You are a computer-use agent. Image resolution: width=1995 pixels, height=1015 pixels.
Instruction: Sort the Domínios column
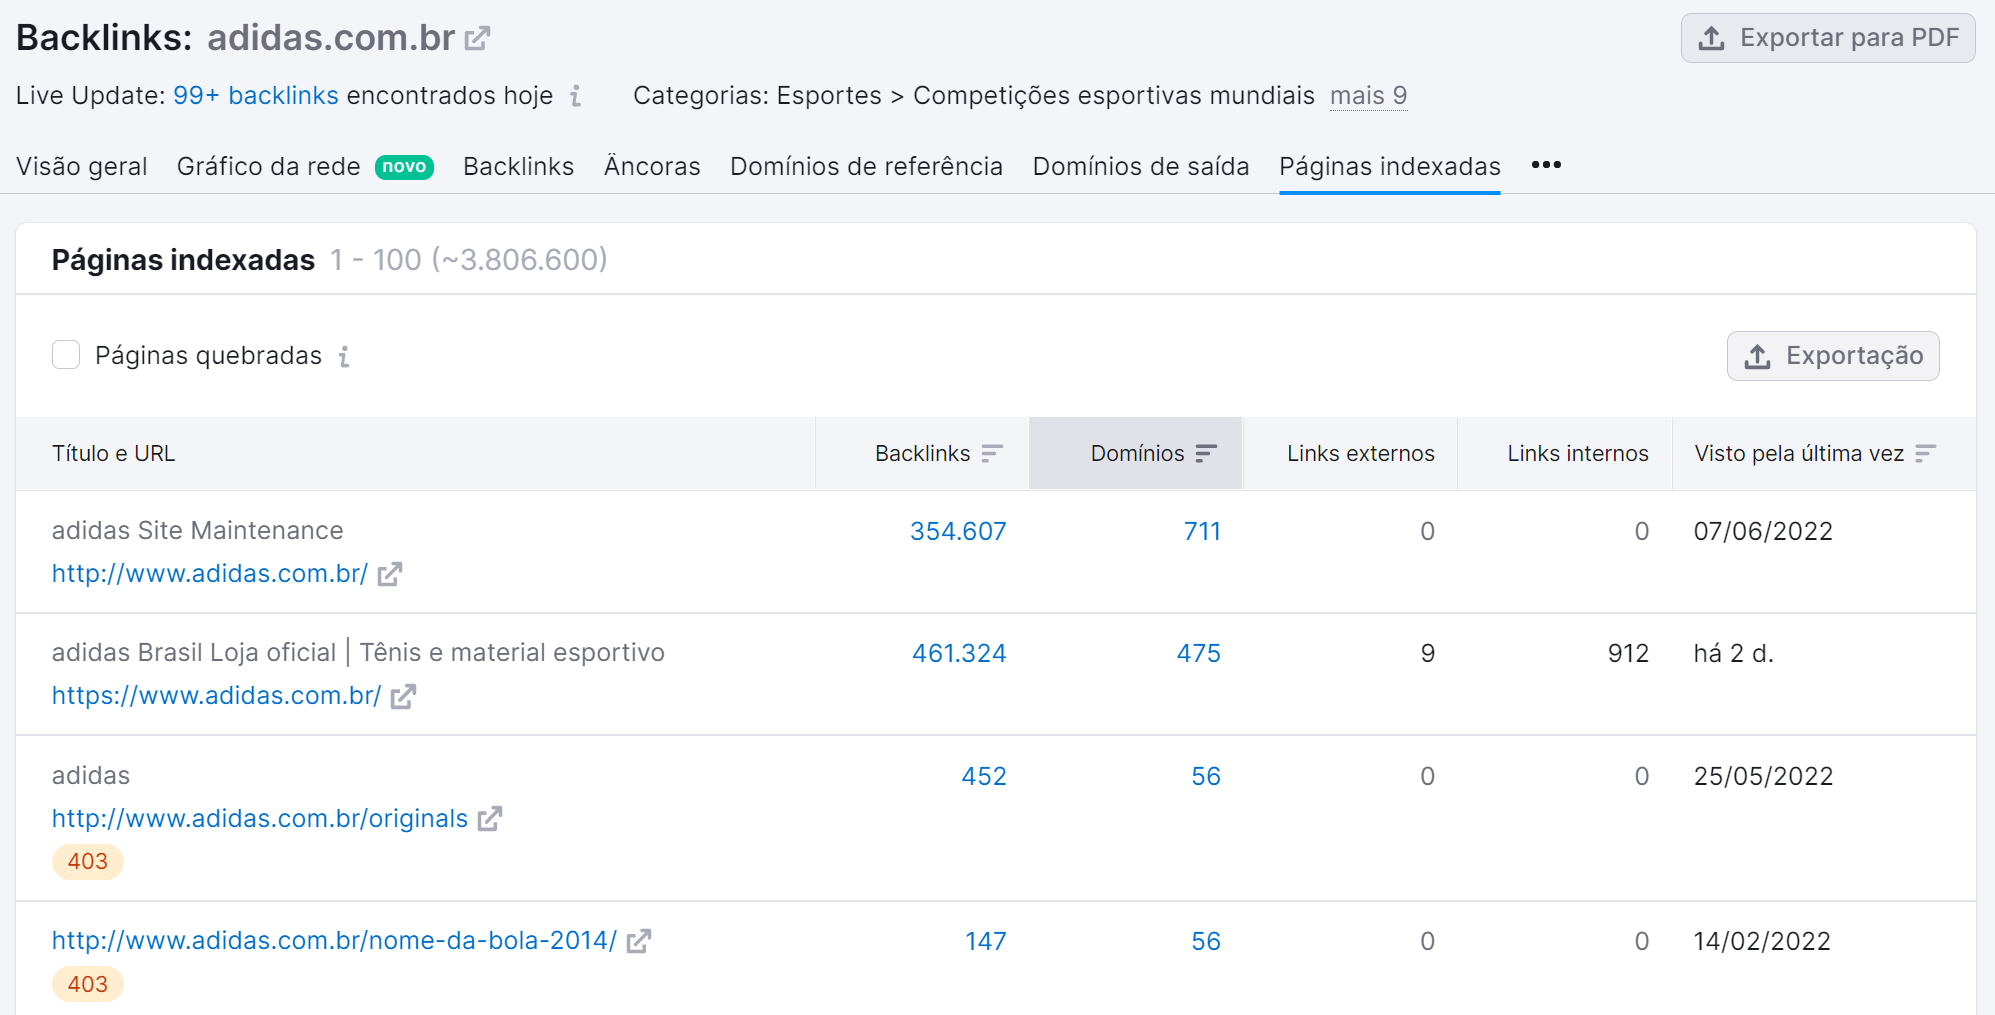1205,453
